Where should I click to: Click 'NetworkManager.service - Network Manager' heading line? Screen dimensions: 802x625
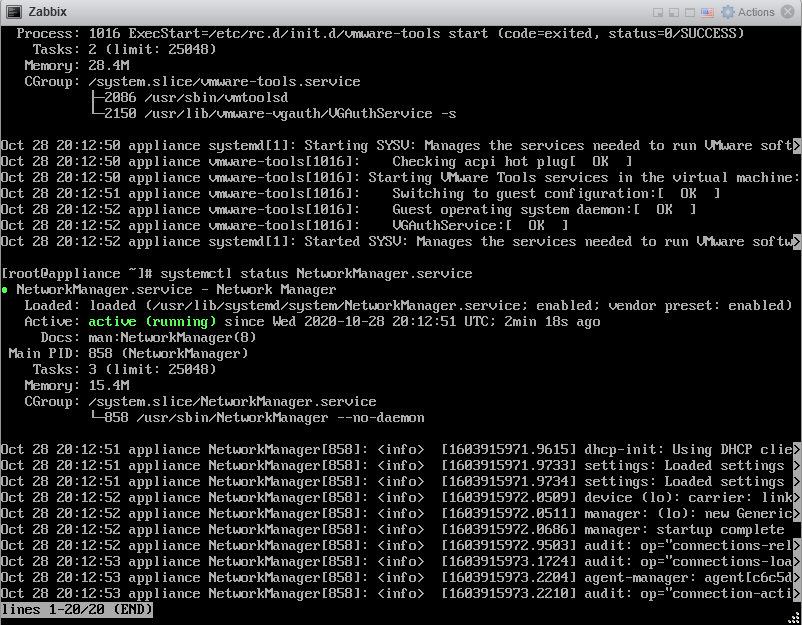pyautogui.click(x=176, y=289)
